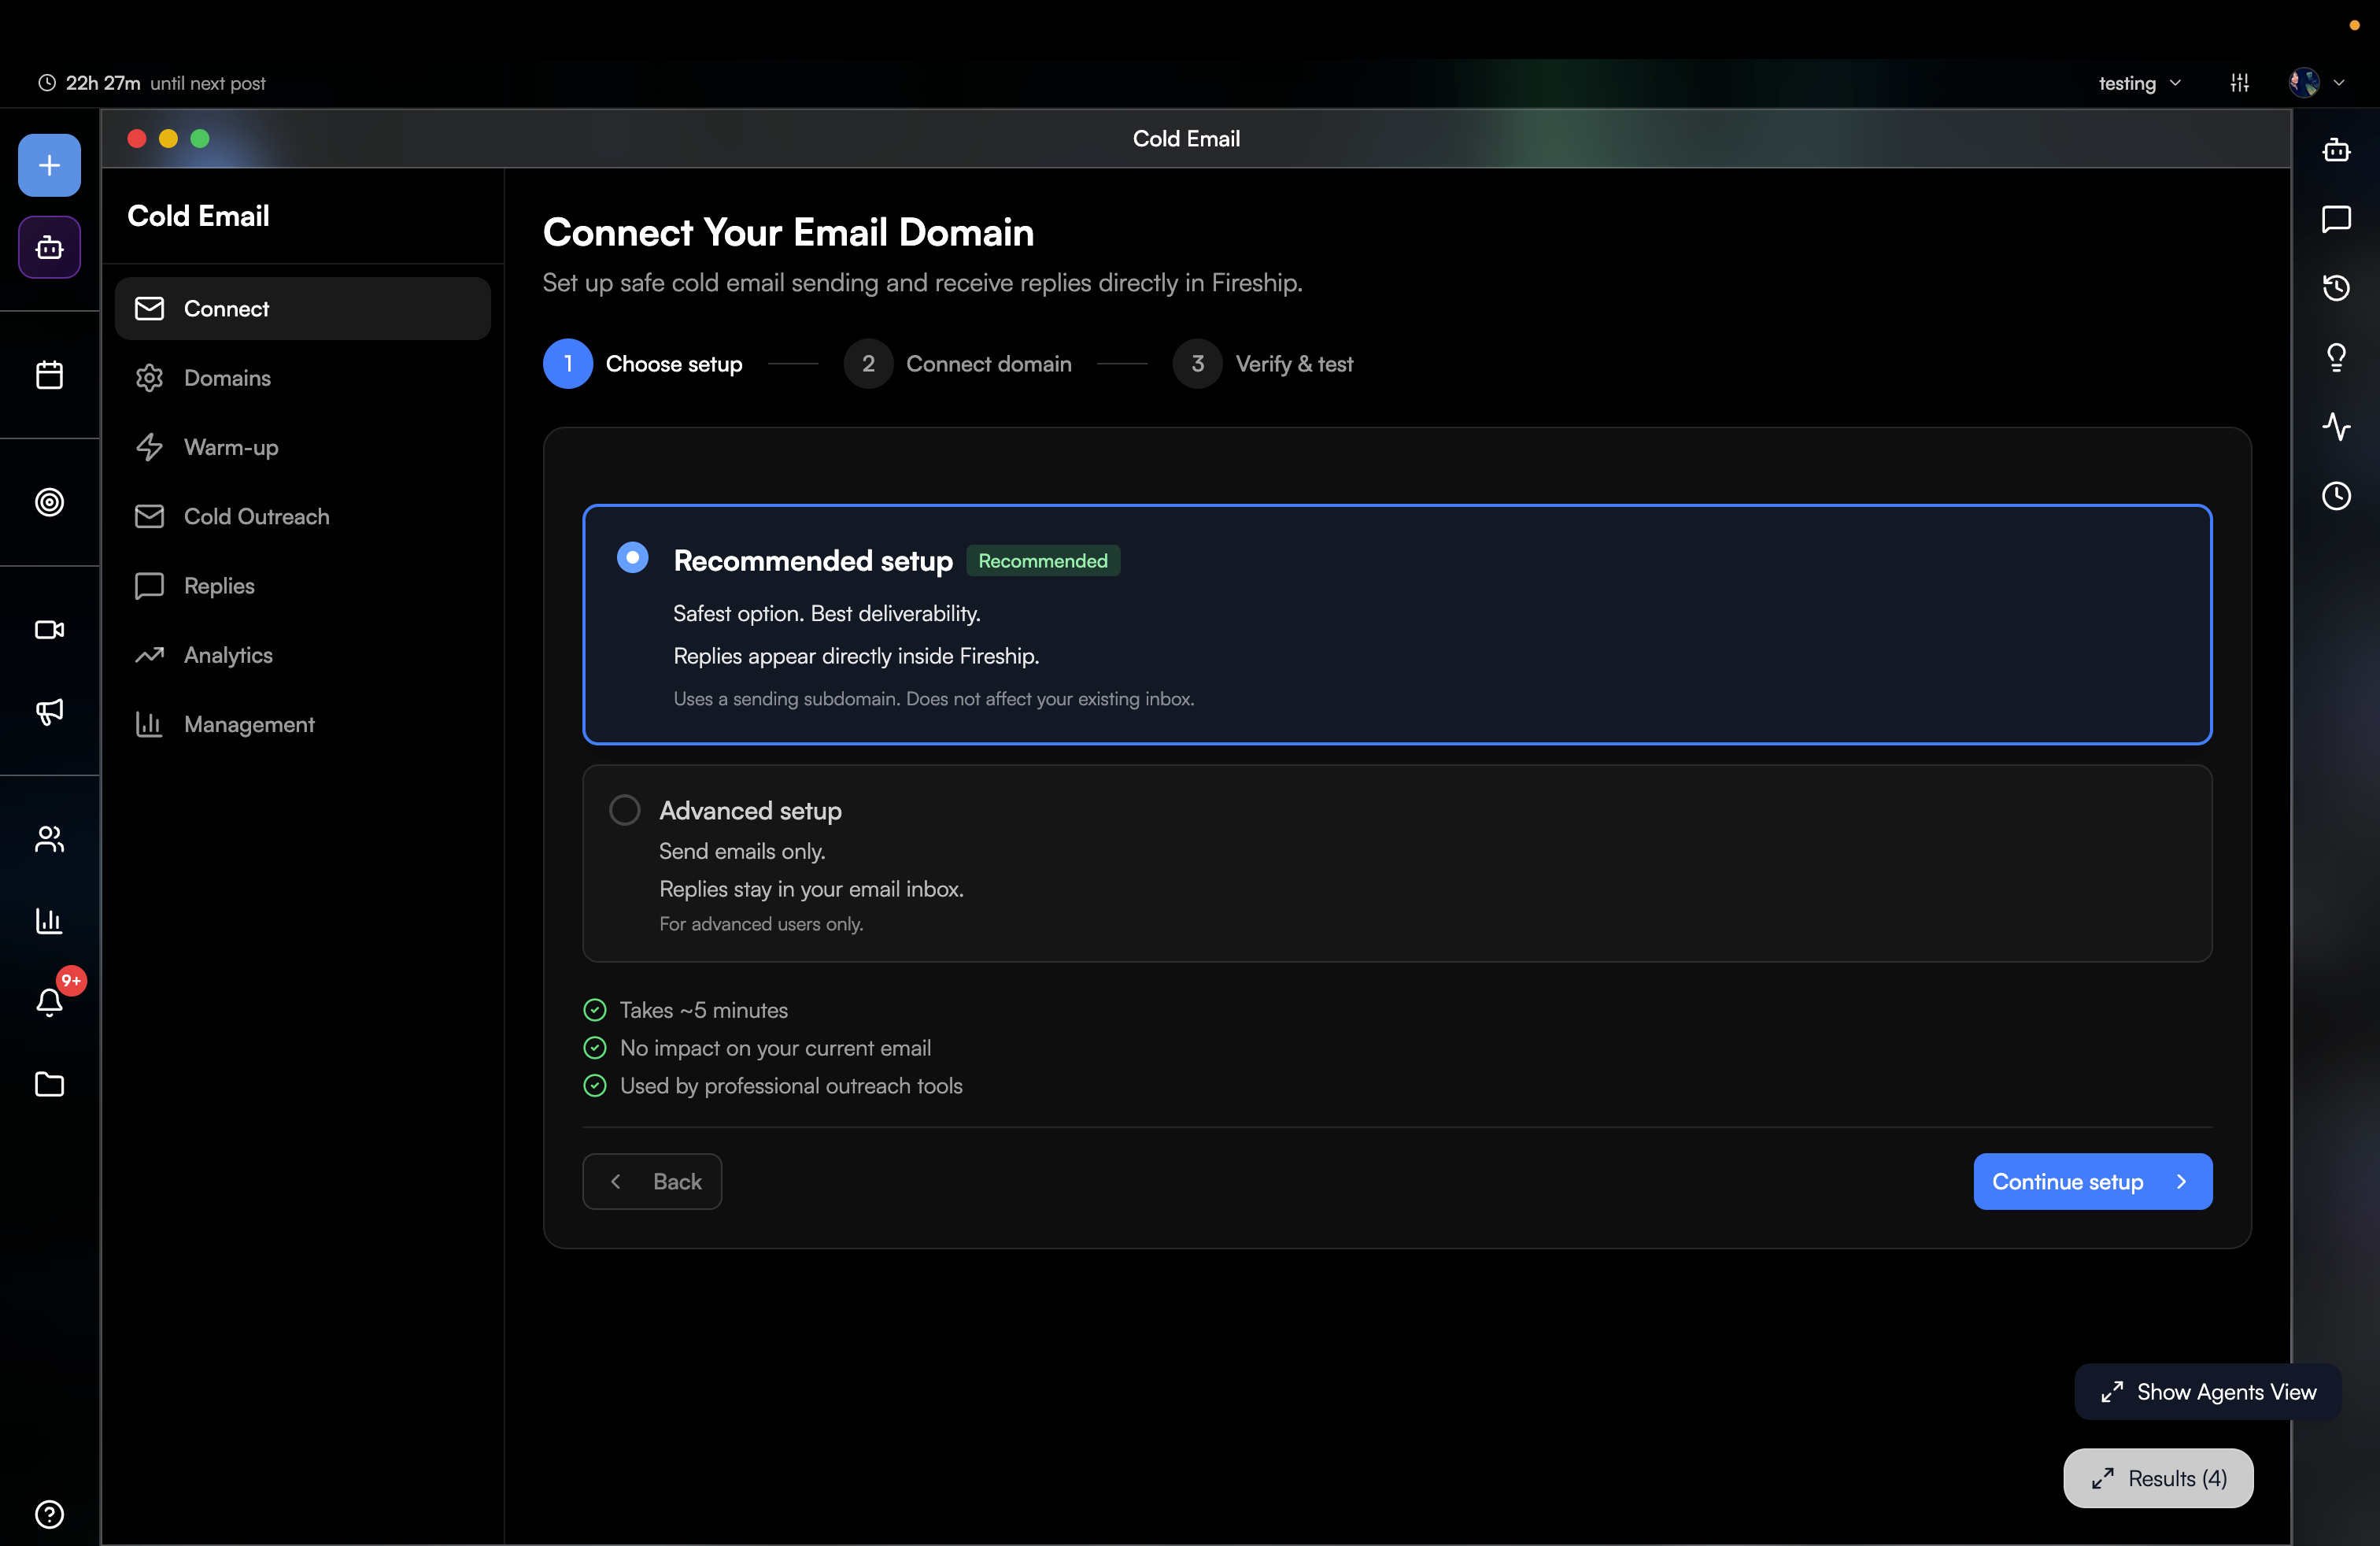Click the lightbulb icon on right rail
The image size is (2380, 1546).
coord(2336,357)
